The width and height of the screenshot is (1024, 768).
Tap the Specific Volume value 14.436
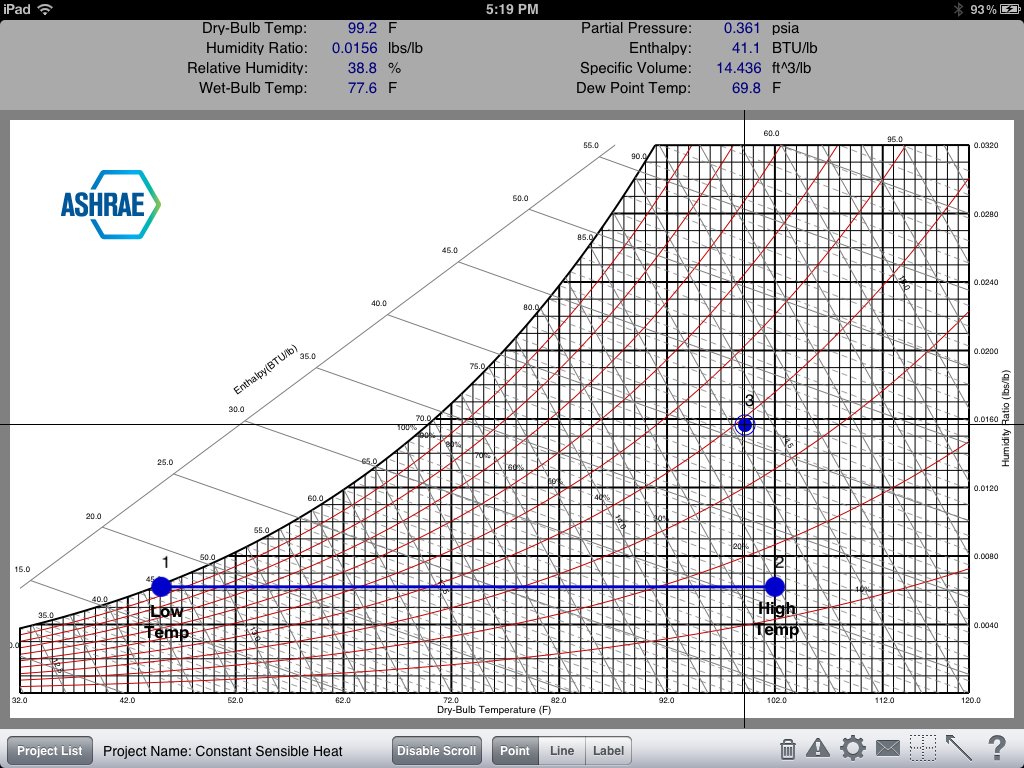(739, 68)
